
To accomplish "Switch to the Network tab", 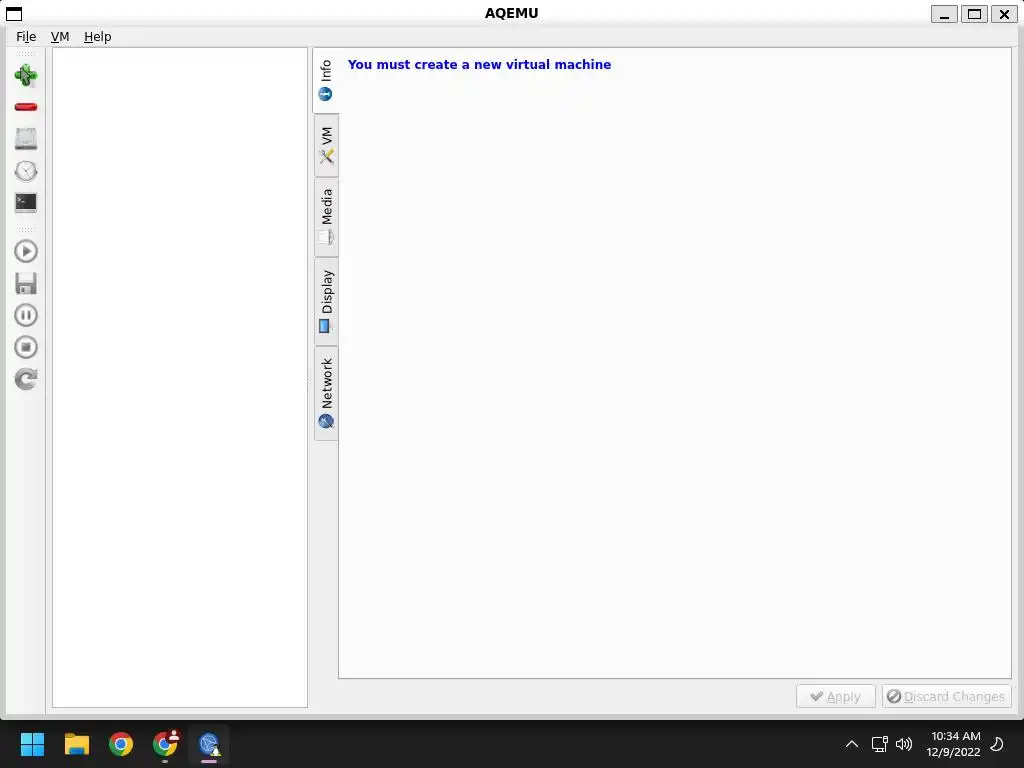I will point(326,393).
